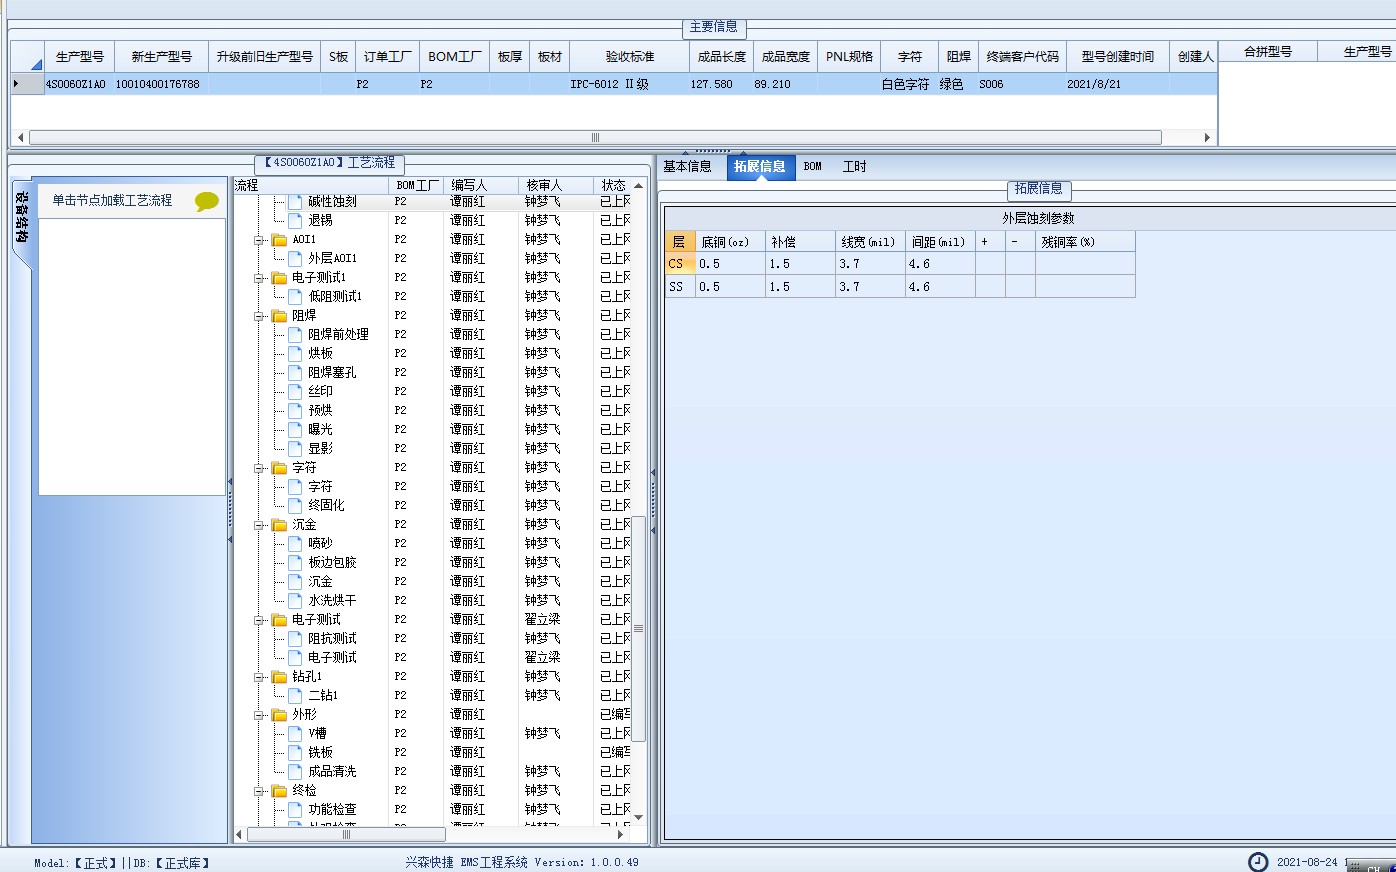Screen dimensions: 1396x872
Task: Click 单击节点加载工艺流程 label
Action: pyautogui.click(x=112, y=201)
